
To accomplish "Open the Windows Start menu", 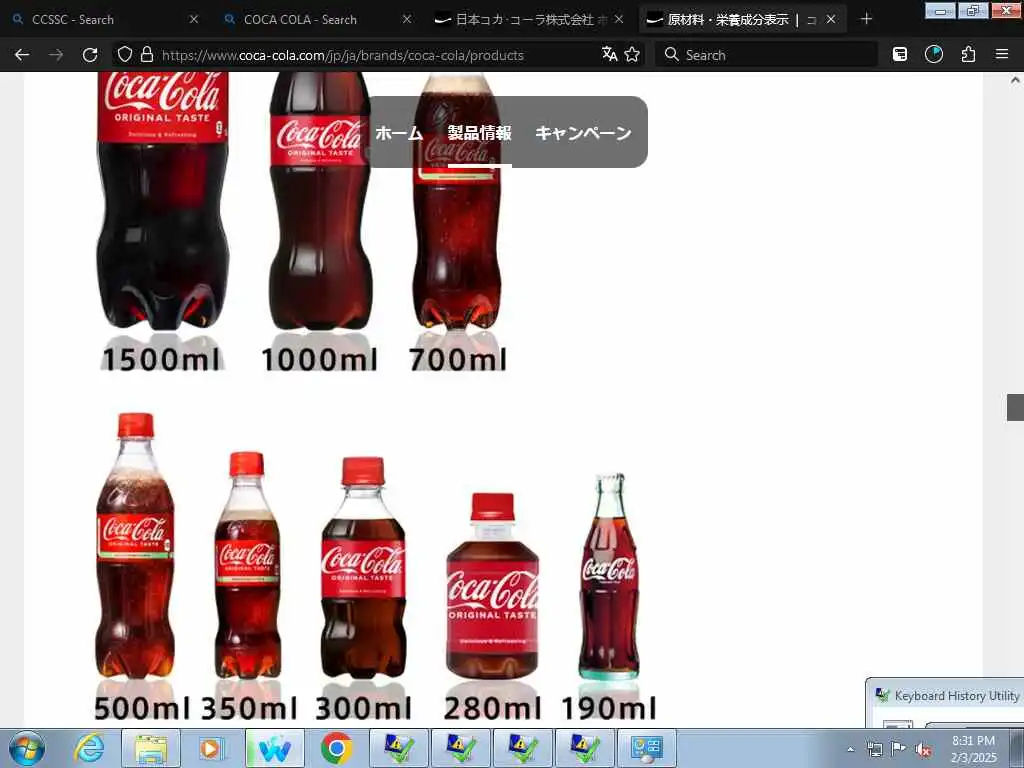I will coord(27,748).
